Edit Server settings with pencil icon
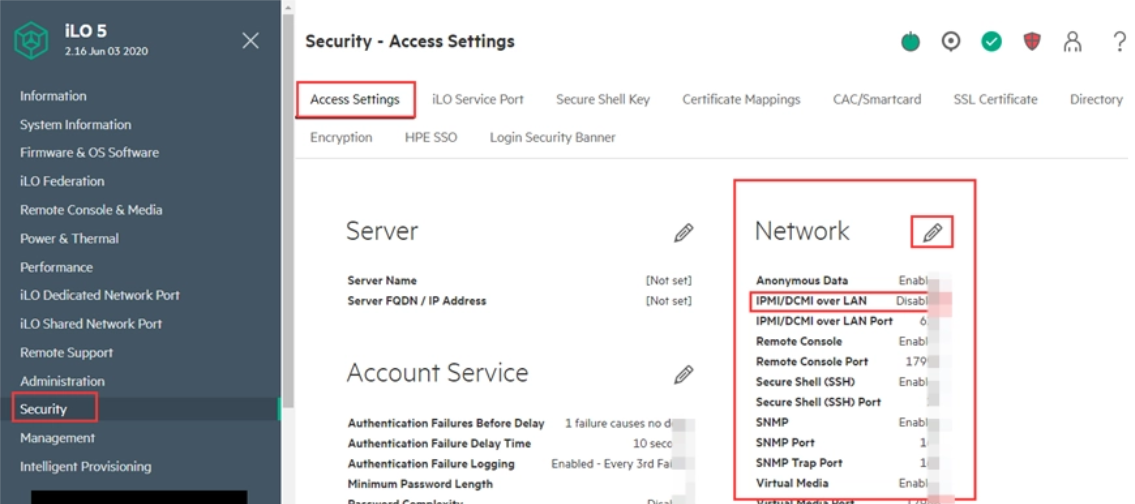The image size is (1135, 504). coord(683,232)
